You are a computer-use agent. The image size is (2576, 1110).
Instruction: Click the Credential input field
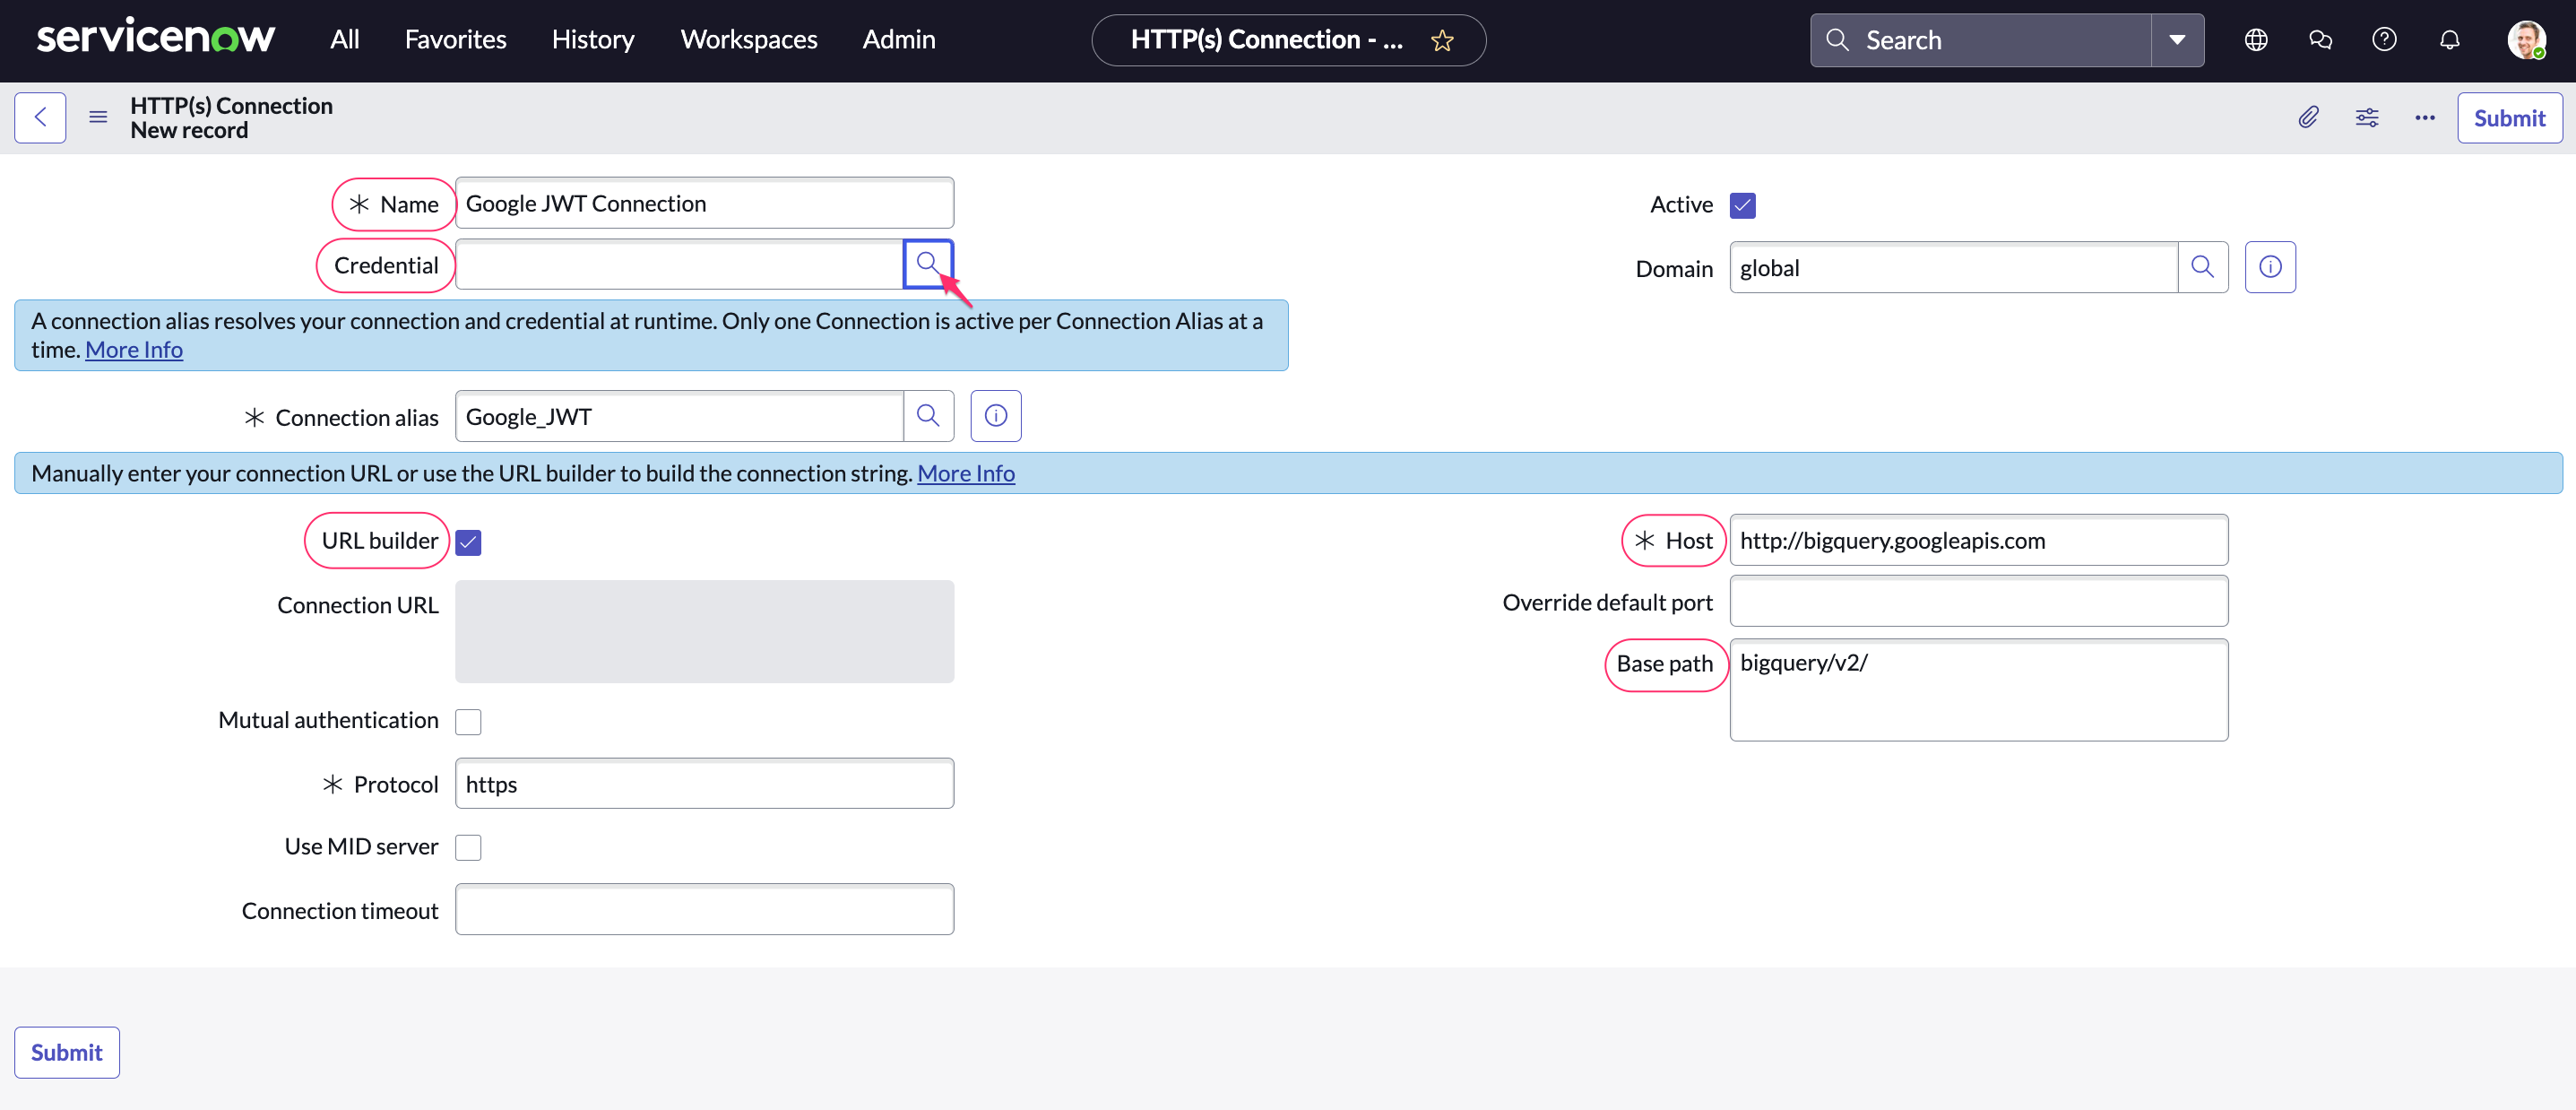pyautogui.click(x=680, y=264)
